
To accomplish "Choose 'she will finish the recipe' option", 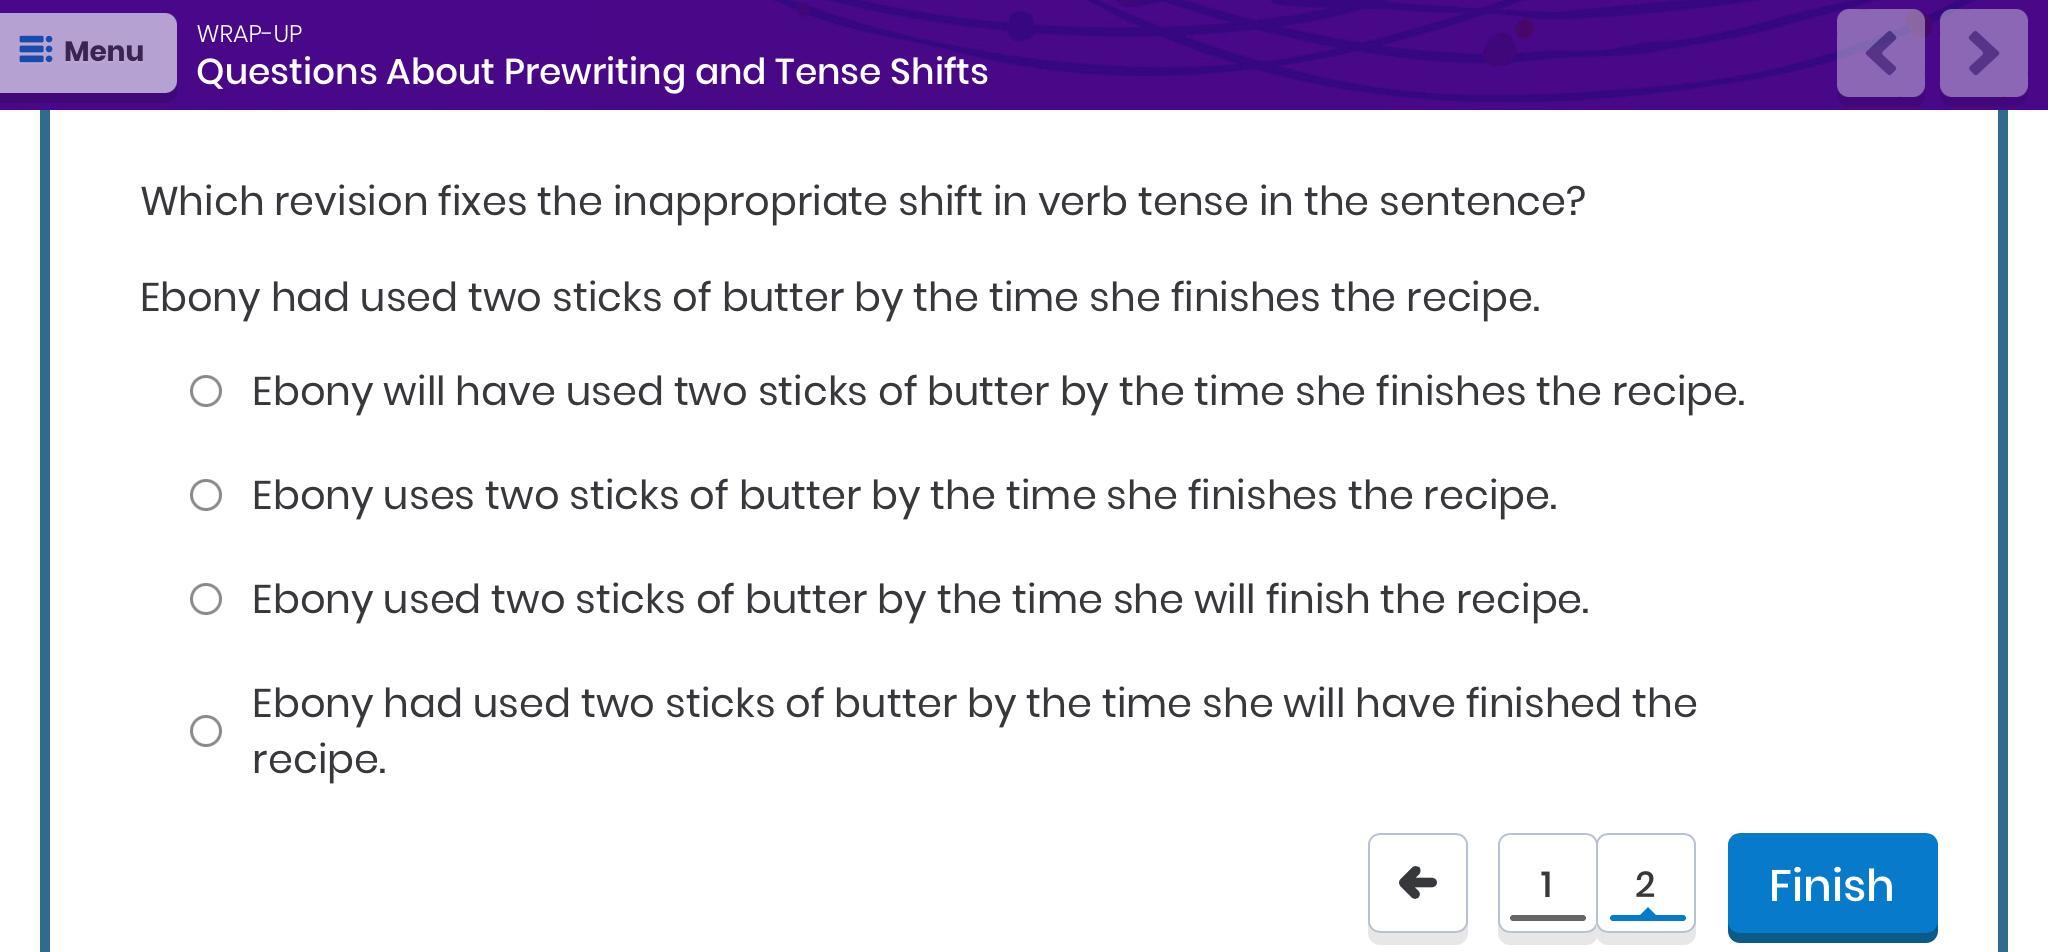I will point(206,599).
